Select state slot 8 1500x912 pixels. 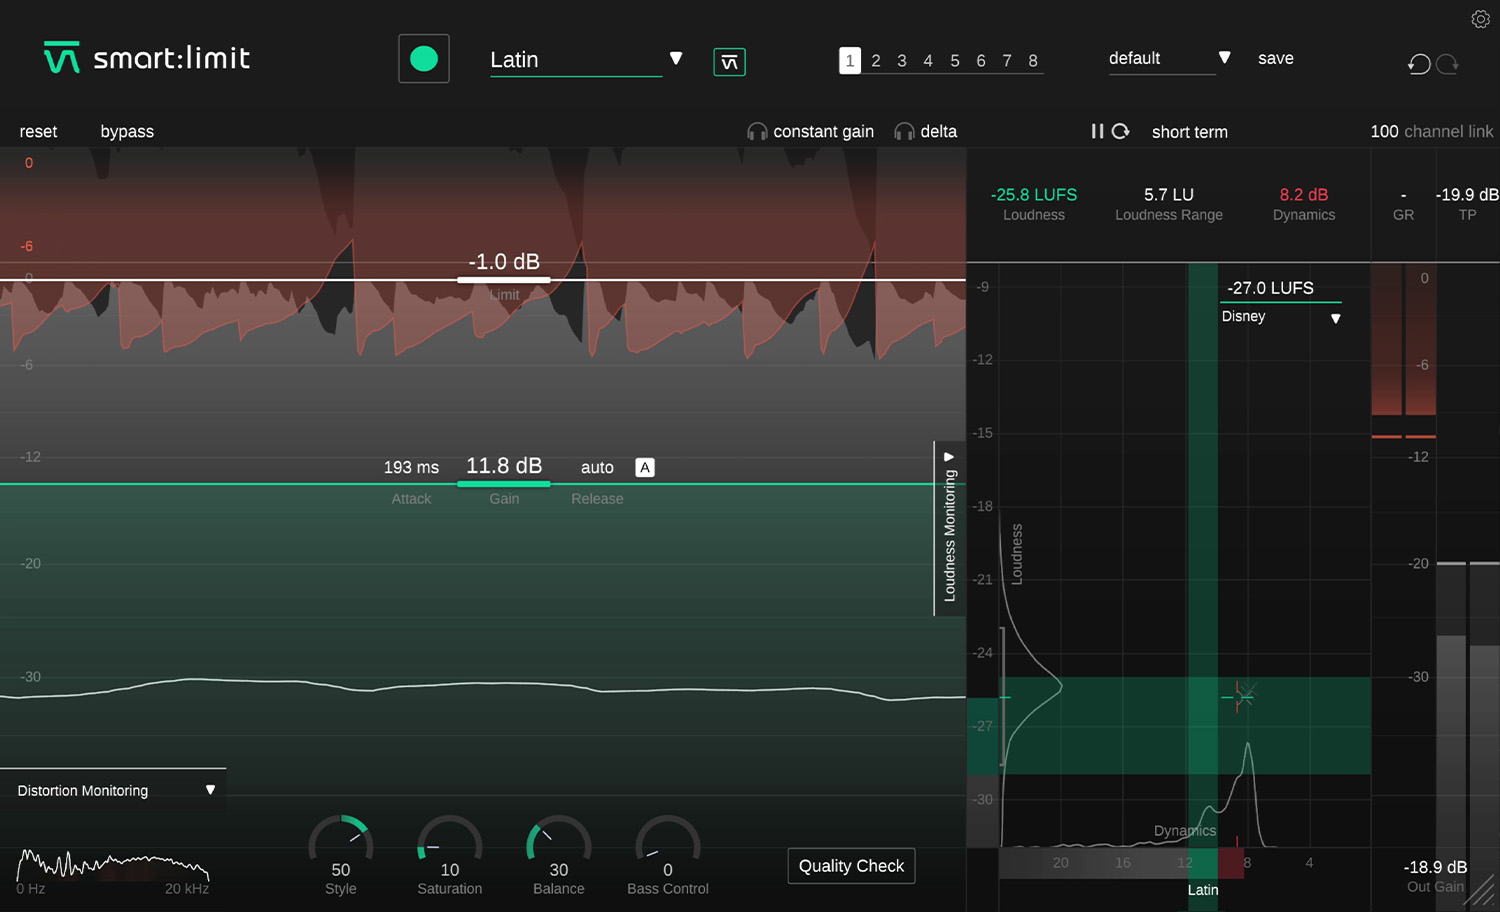[x=1033, y=61]
